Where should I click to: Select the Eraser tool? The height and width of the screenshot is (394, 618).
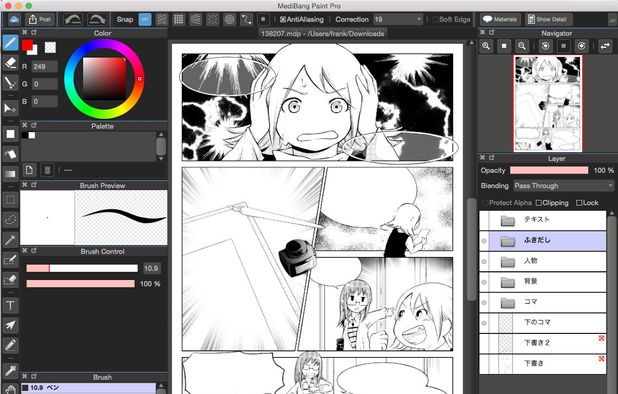pyautogui.click(x=10, y=63)
